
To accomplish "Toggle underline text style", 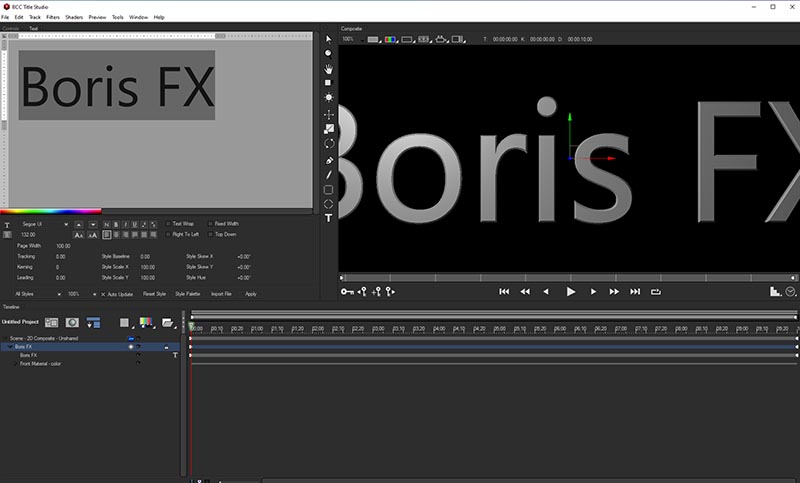I will point(135,224).
